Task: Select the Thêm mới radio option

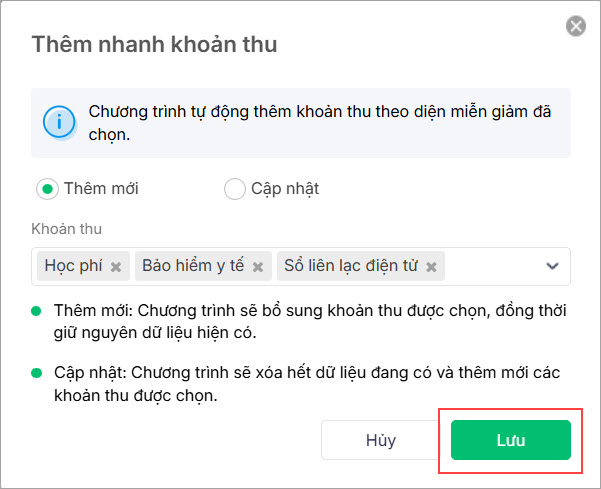Action: click(47, 188)
